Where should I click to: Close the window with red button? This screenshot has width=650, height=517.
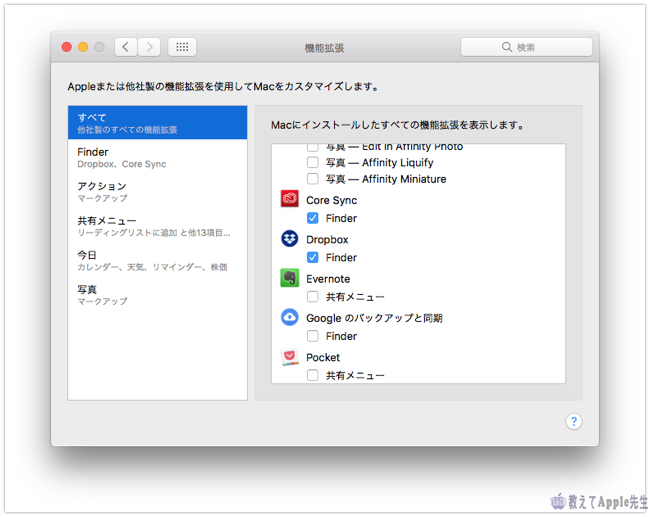[67, 47]
